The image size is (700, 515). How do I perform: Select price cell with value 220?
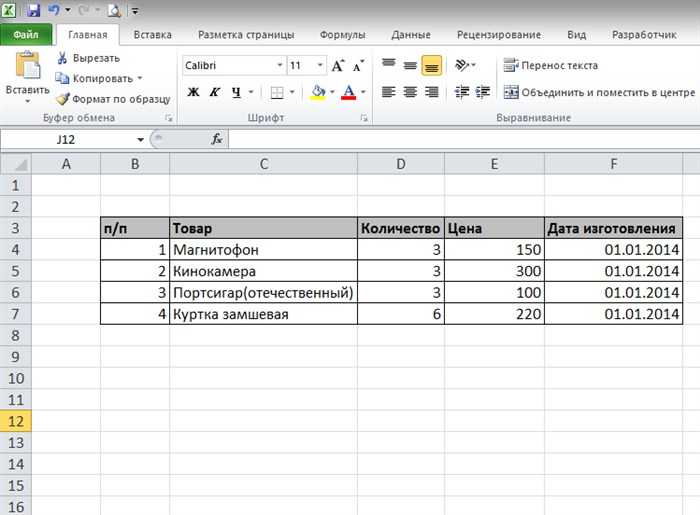pyautogui.click(x=494, y=314)
